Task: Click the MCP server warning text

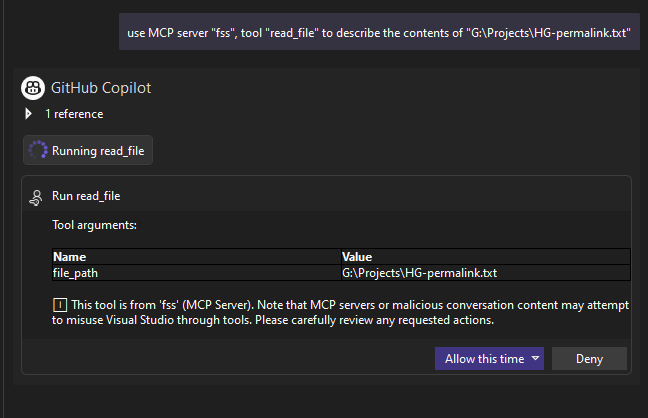Action: pos(341,313)
